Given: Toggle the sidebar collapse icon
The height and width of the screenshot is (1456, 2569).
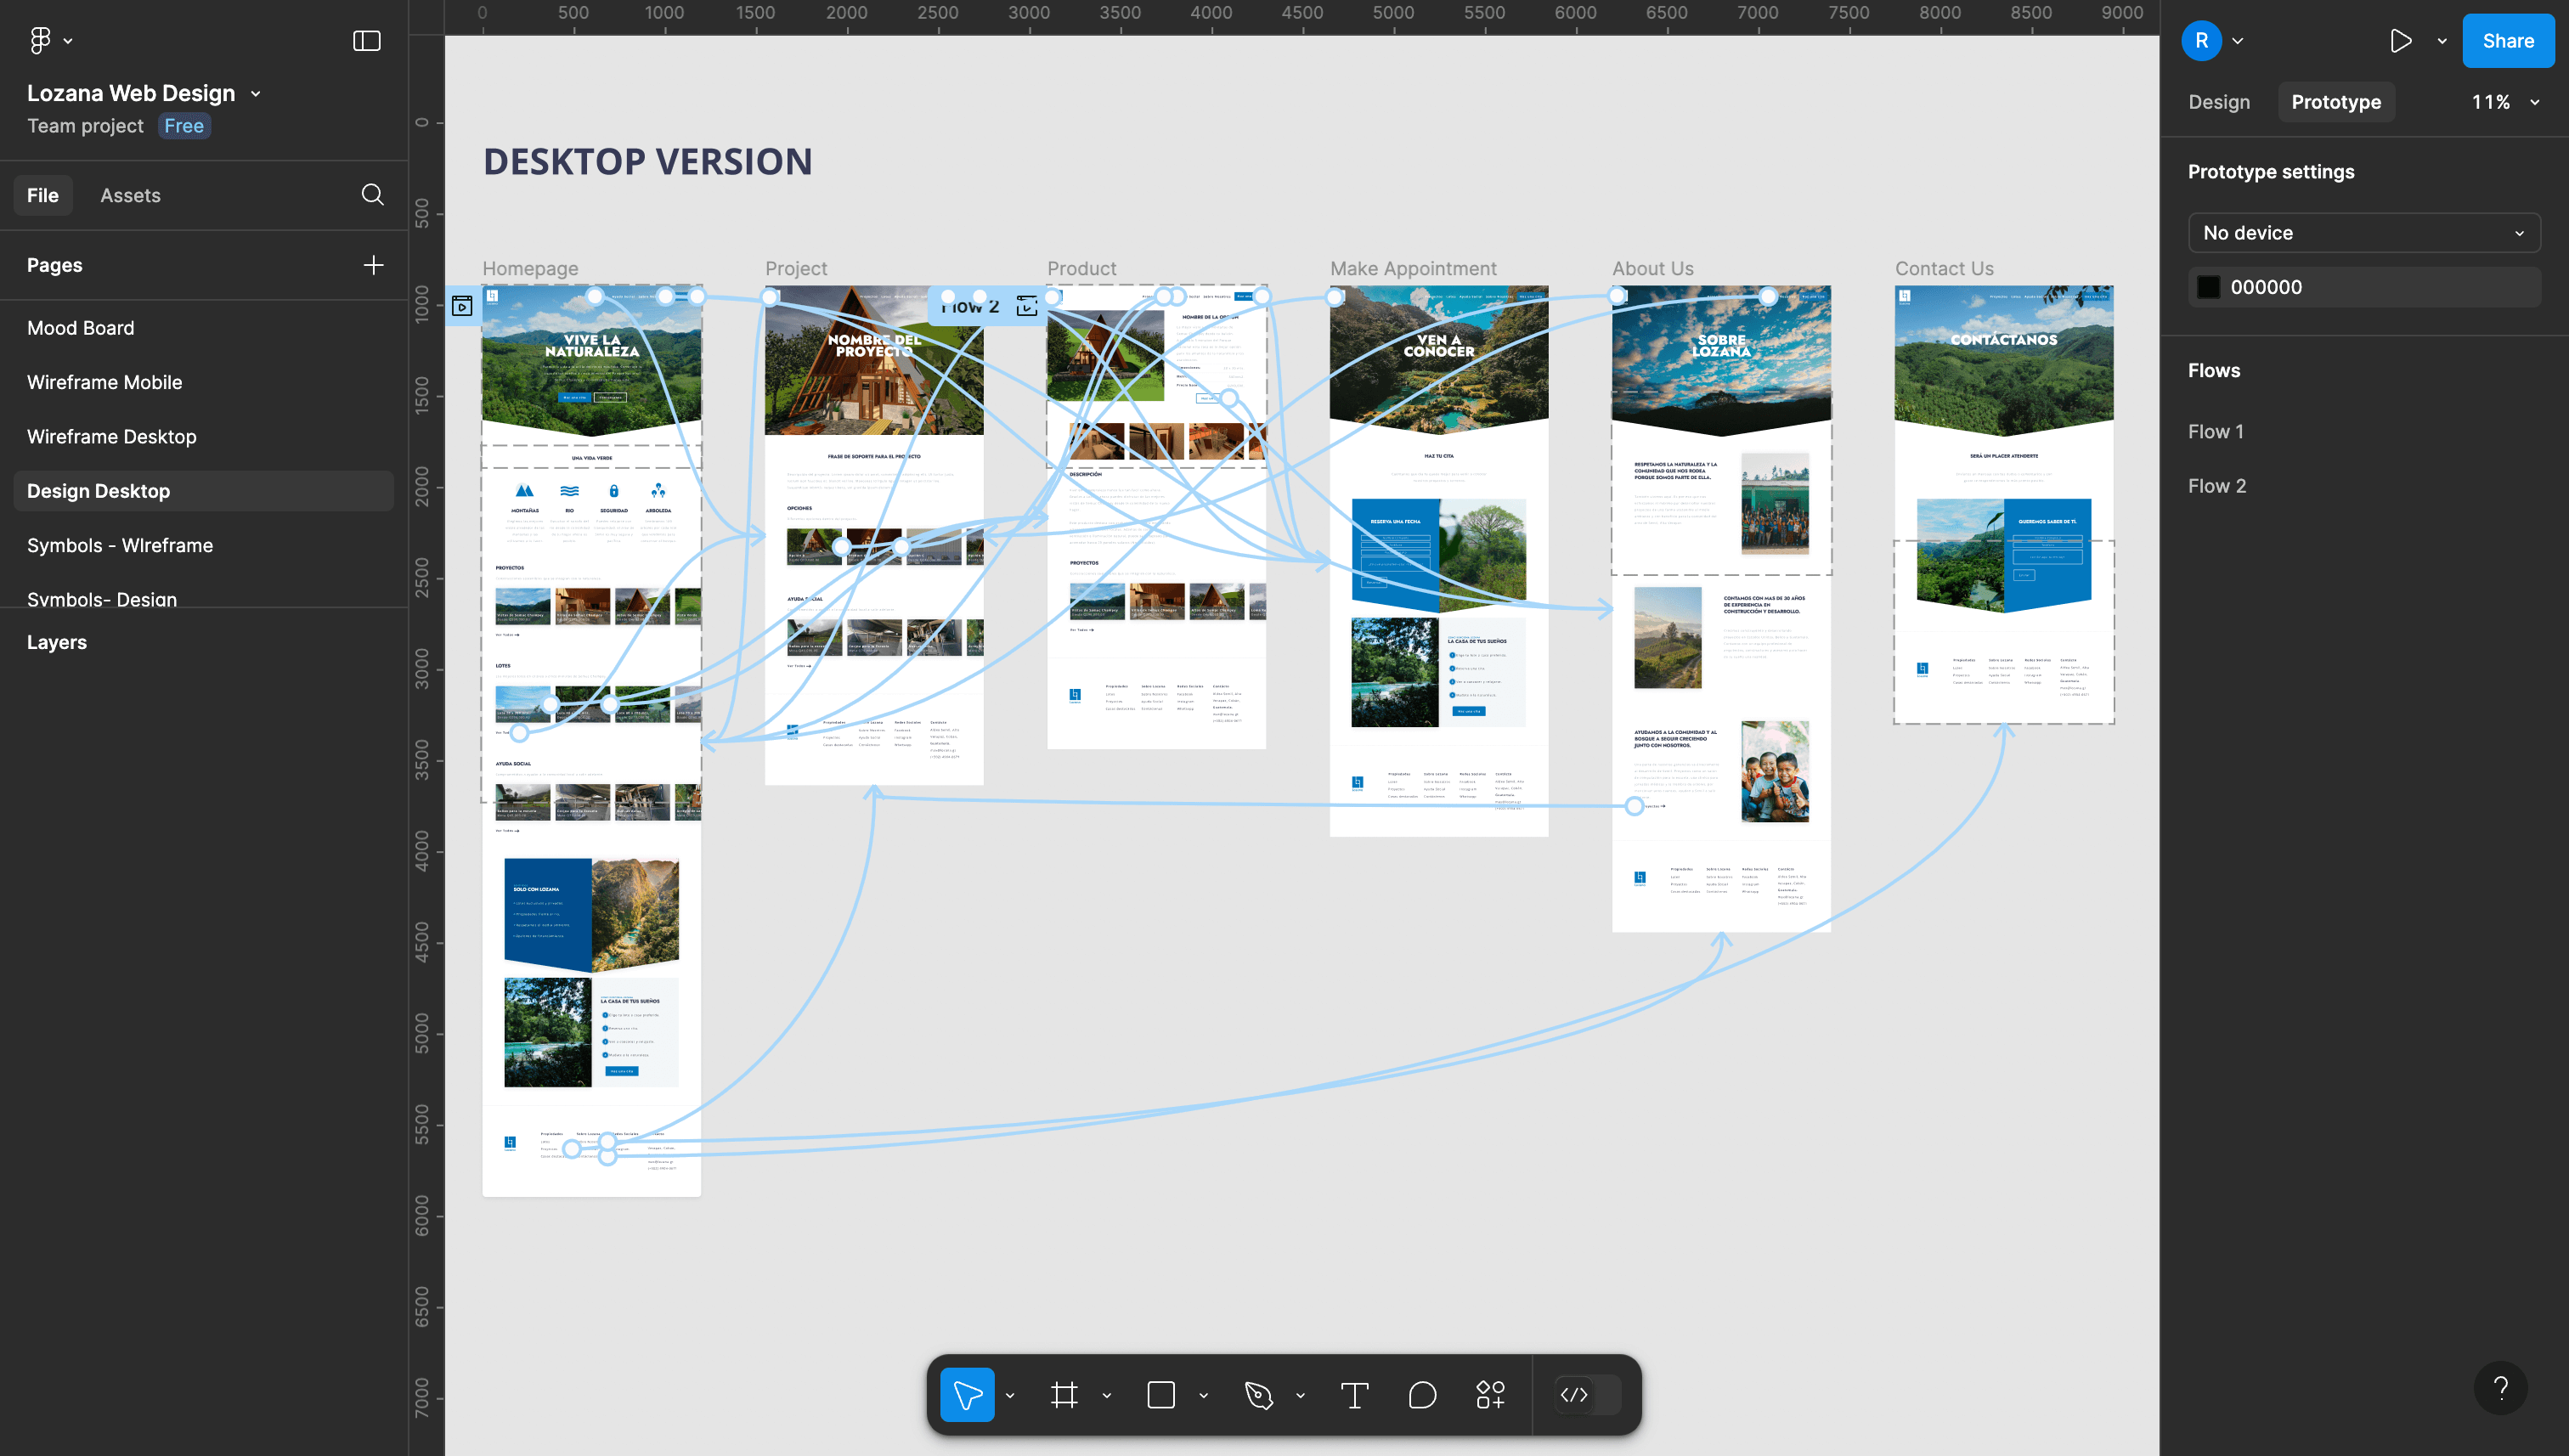Looking at the screenshot, I should (367, 41).
